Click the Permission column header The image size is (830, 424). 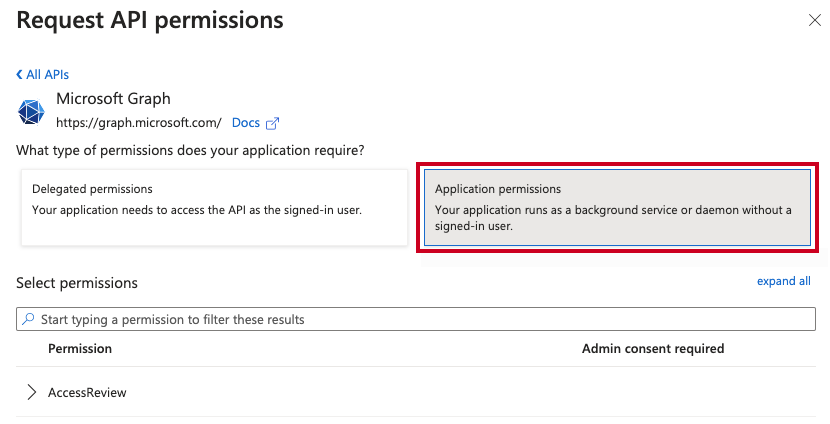(80, 348)
